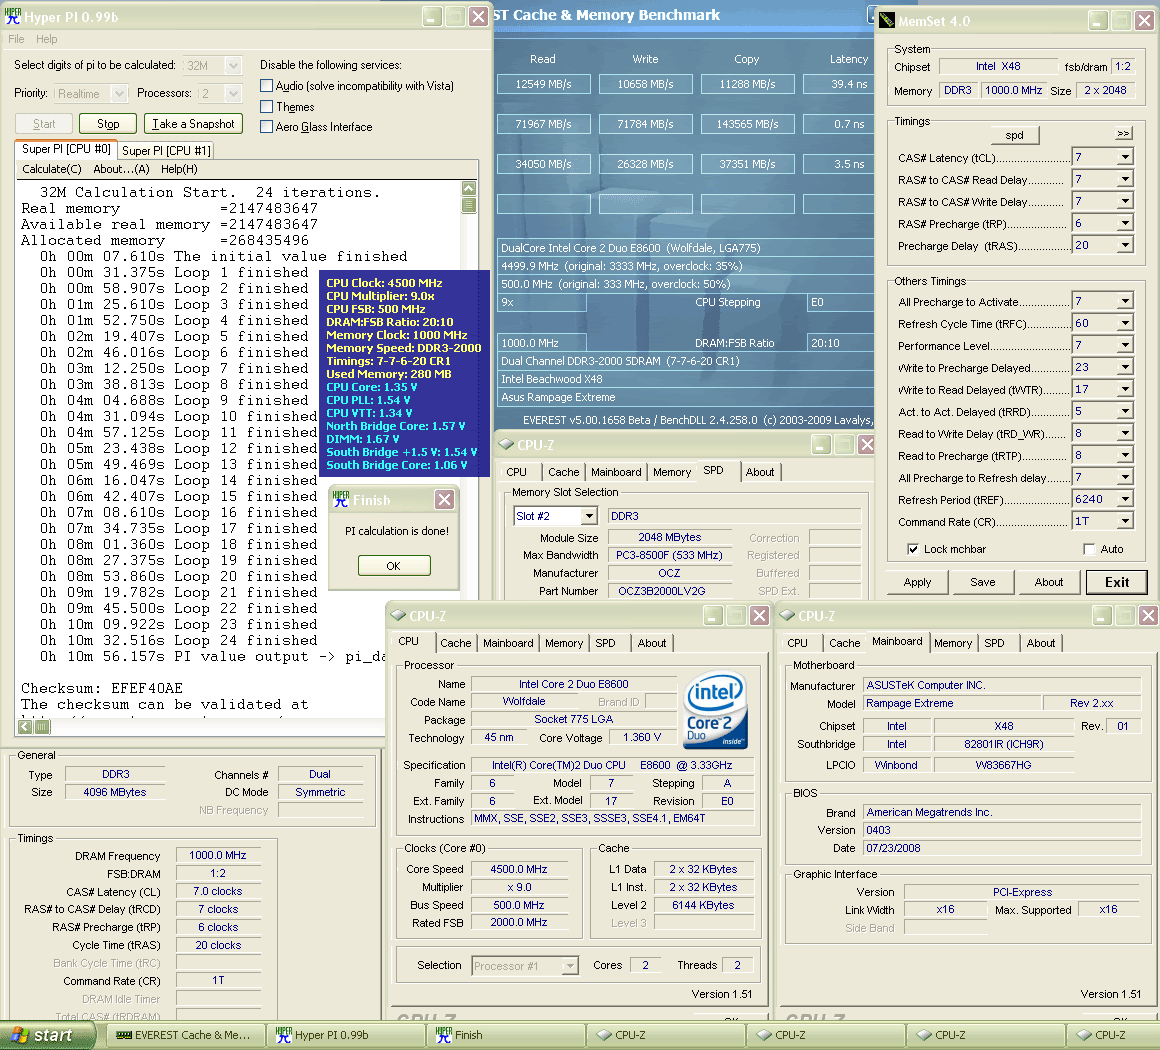Open the Windows Start menu
The height and width of the screenshot is (1050, 1160).
[x=47, y=1035]
